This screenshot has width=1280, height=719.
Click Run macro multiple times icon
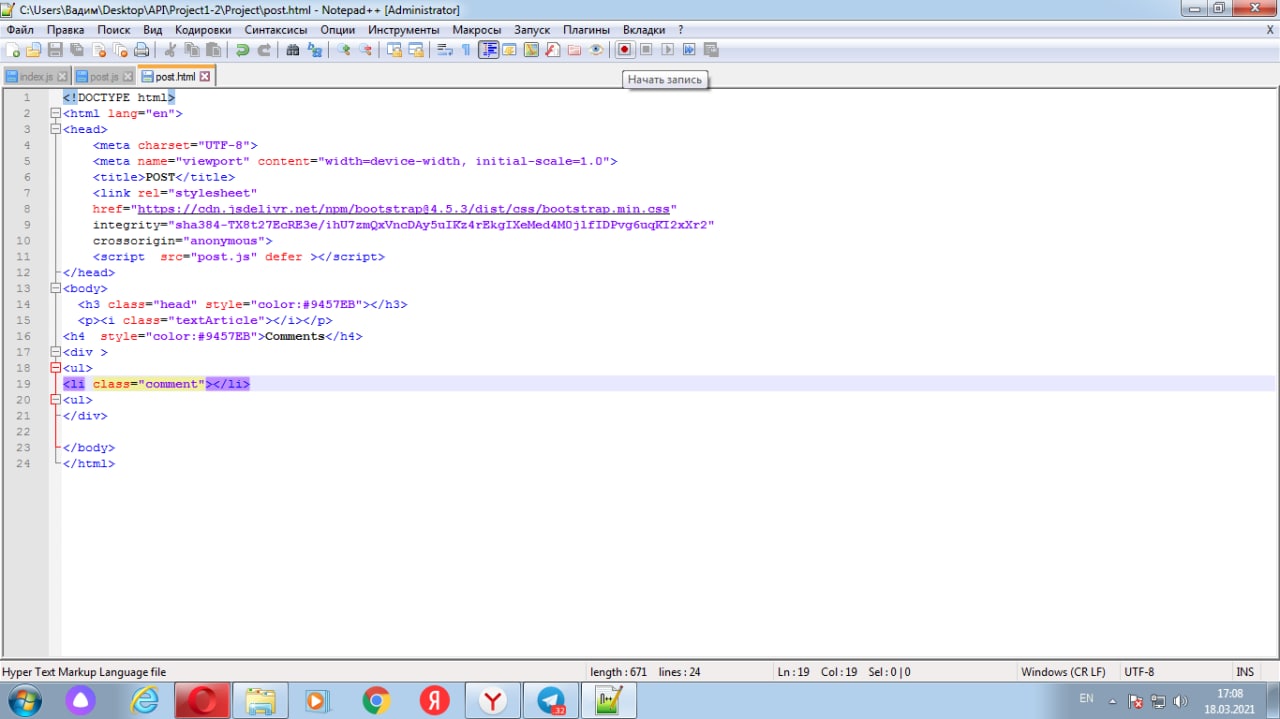point(689,50)
